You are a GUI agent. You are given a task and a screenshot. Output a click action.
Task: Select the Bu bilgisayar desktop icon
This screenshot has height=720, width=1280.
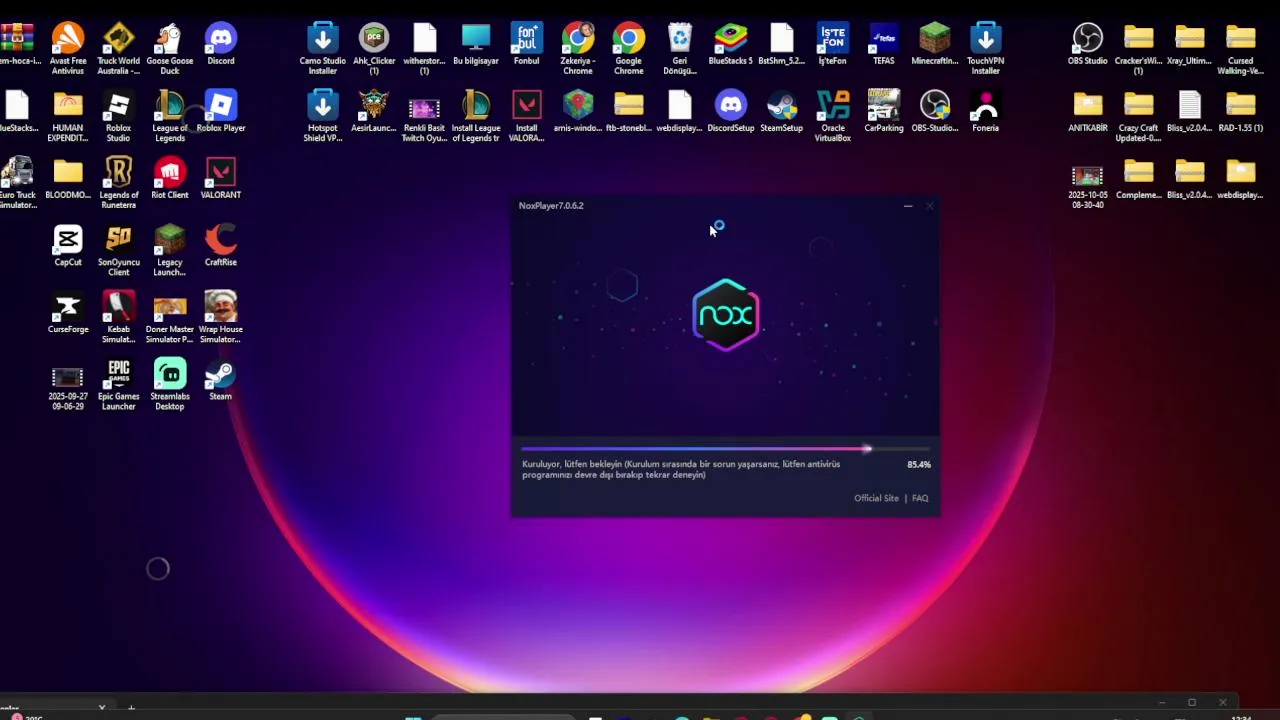click(476, 45)
